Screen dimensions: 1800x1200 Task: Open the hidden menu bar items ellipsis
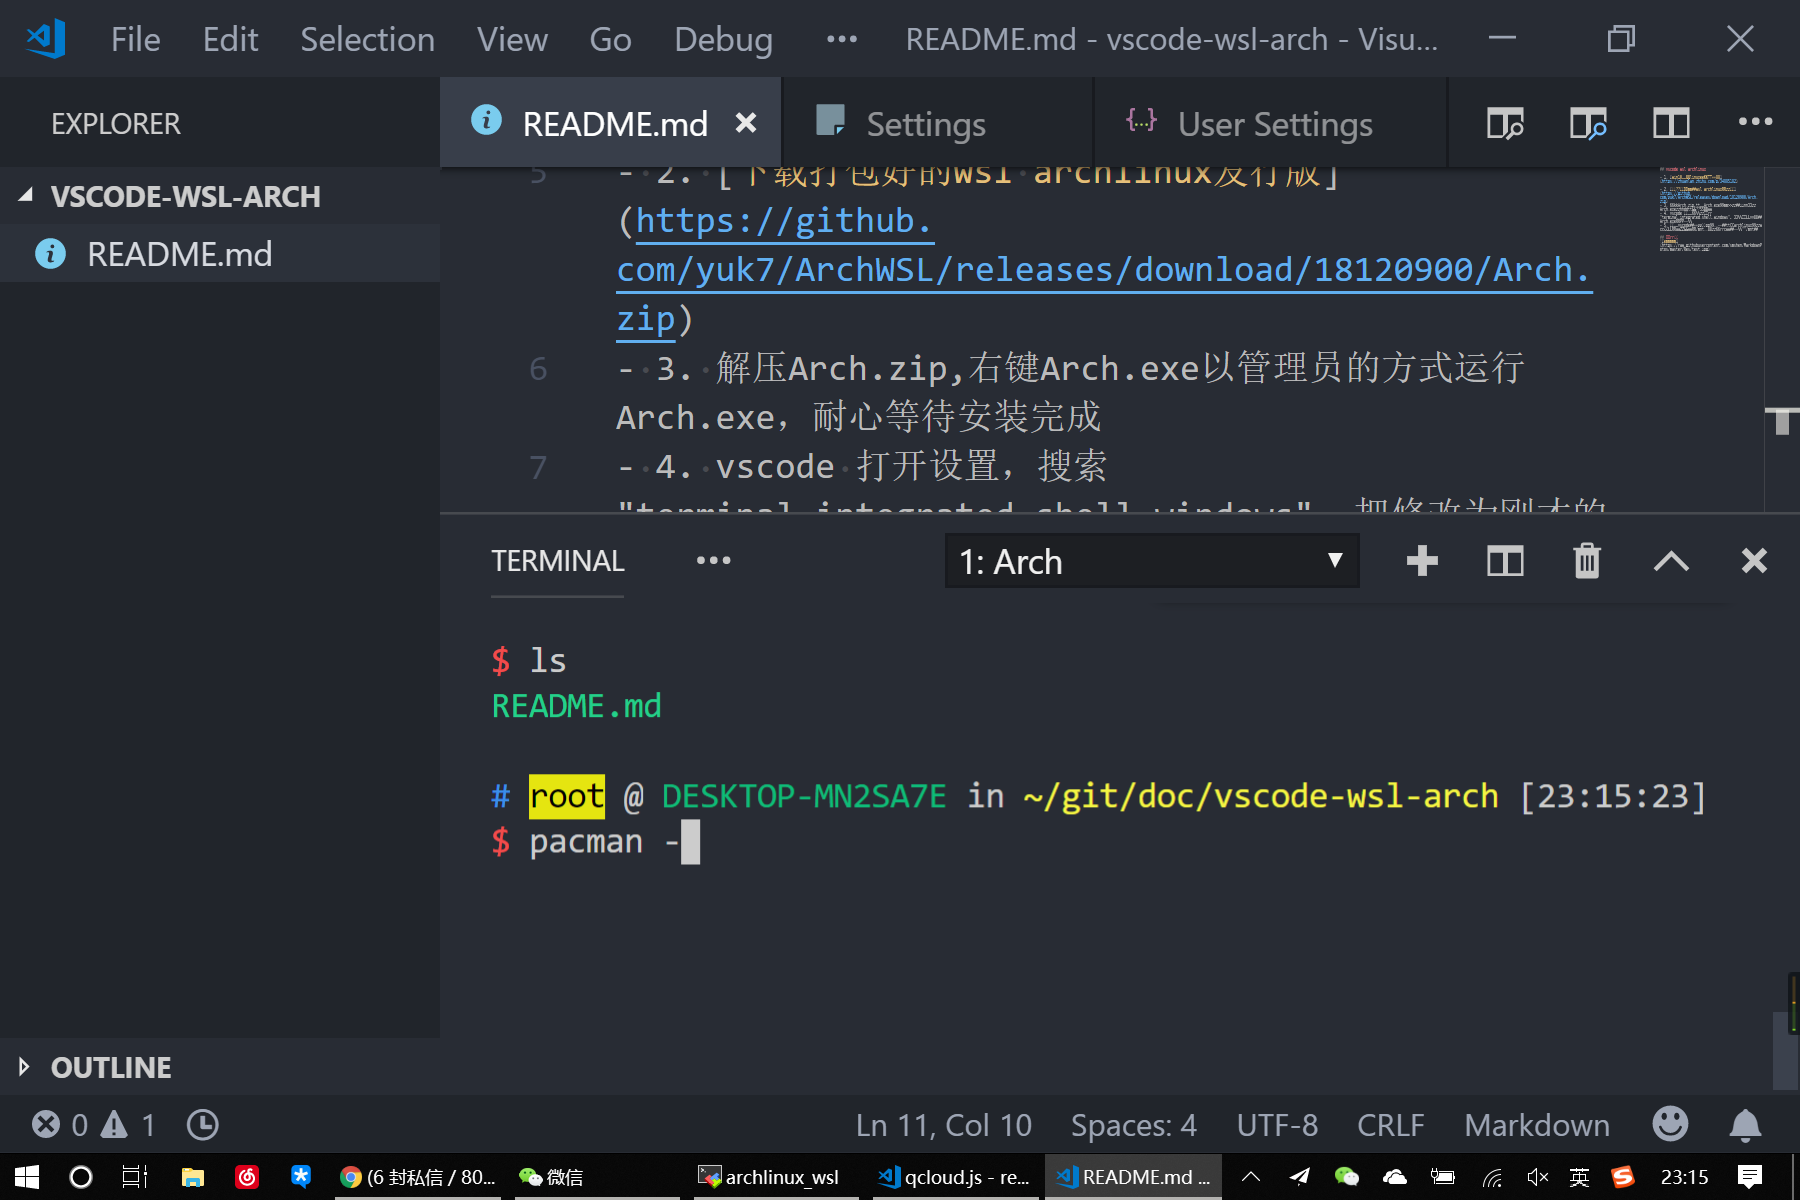(x=842, y=39)
